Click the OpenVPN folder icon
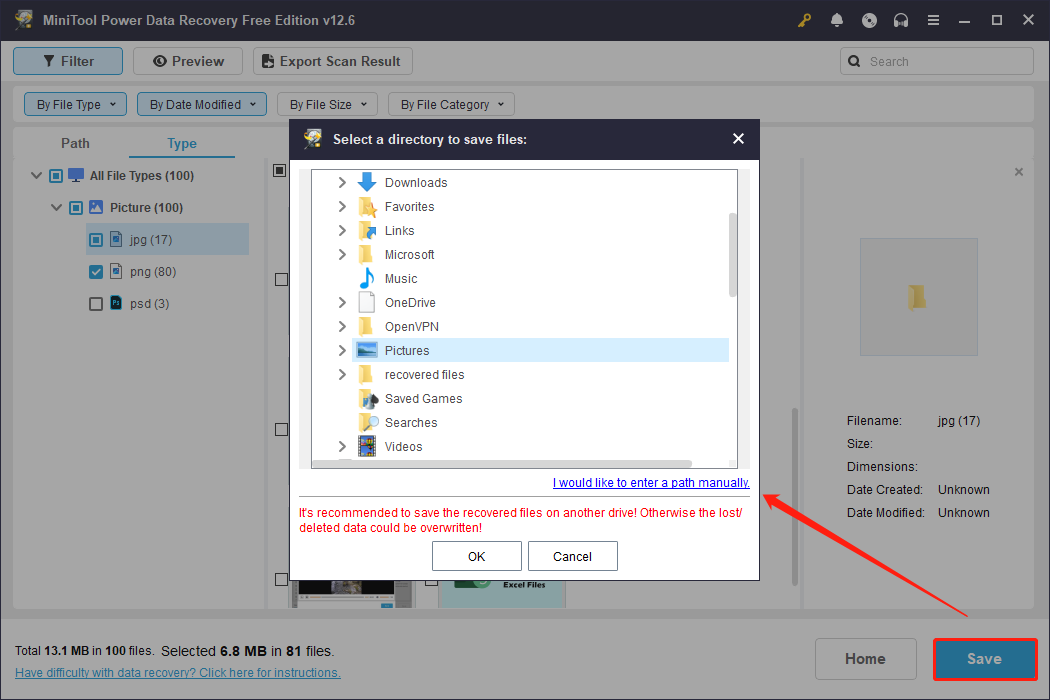Image resolution: width=1050 pixels, height=700 pixels. click(x=366, y=326)
